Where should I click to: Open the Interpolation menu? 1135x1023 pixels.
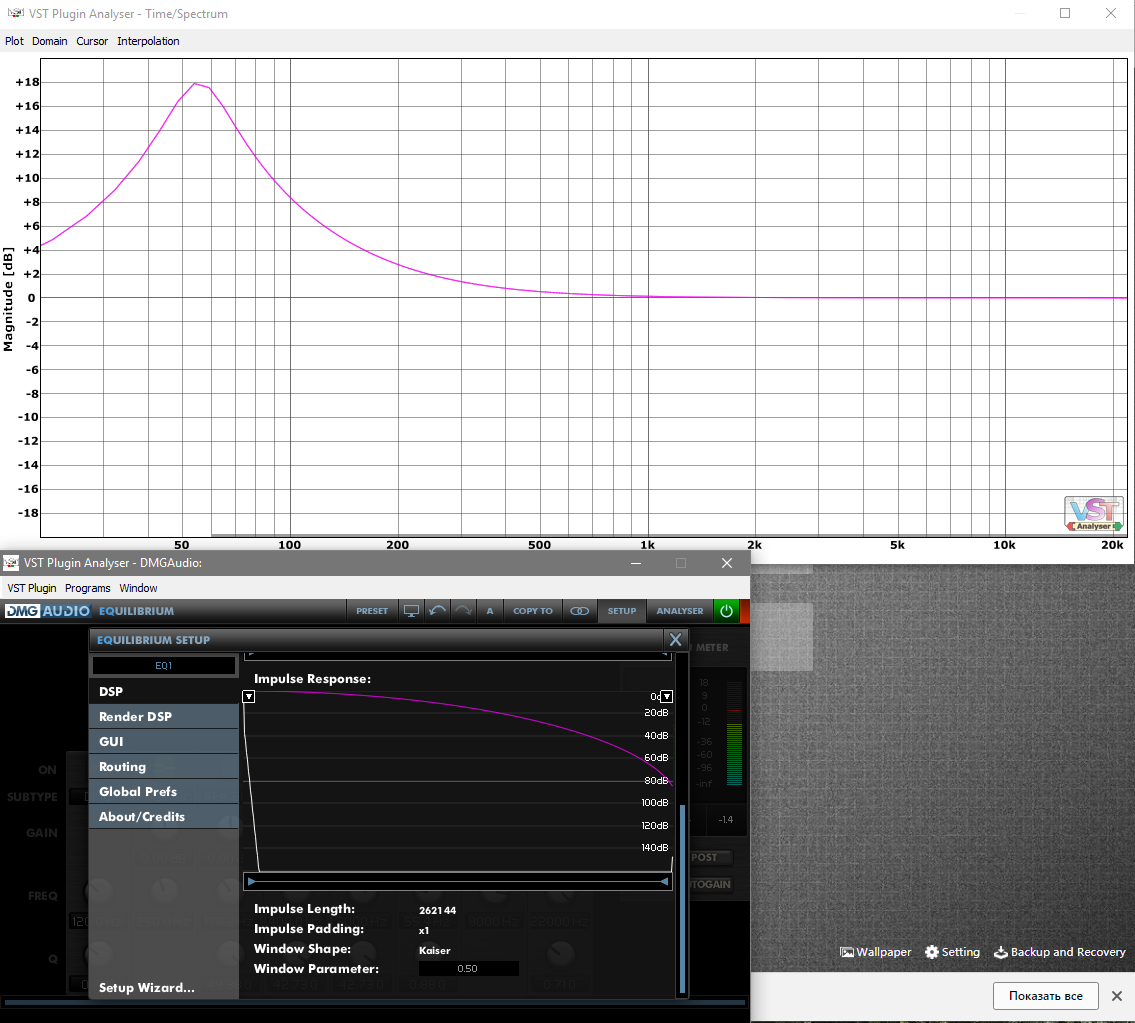point(148,41)
